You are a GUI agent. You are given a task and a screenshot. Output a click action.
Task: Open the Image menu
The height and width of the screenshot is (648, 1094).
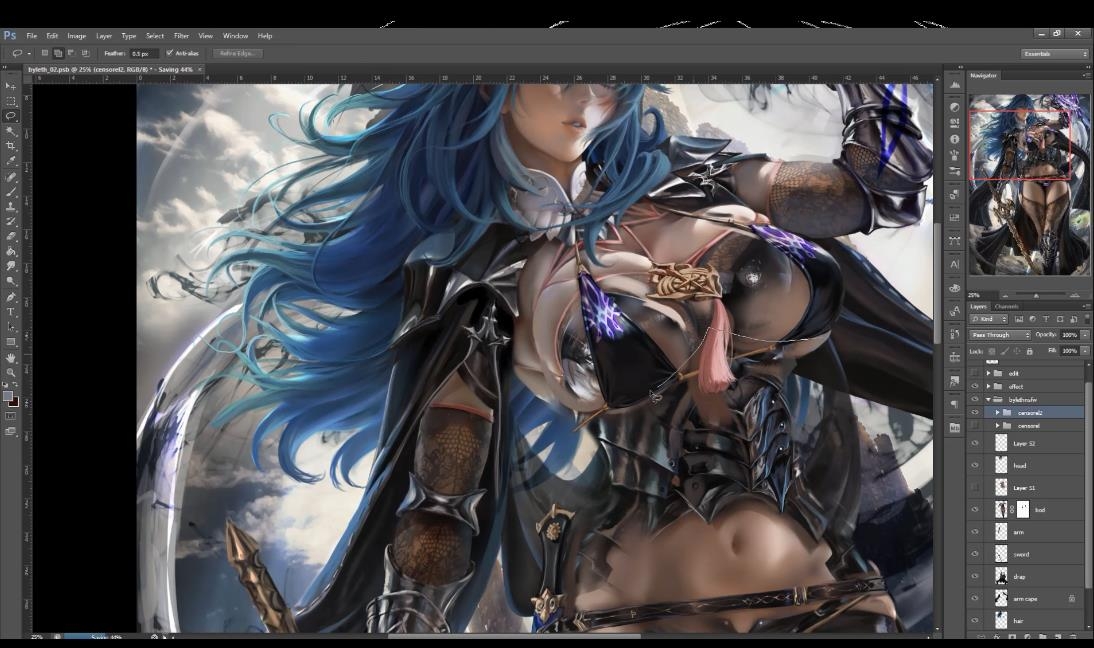click(x=77, y=36)
